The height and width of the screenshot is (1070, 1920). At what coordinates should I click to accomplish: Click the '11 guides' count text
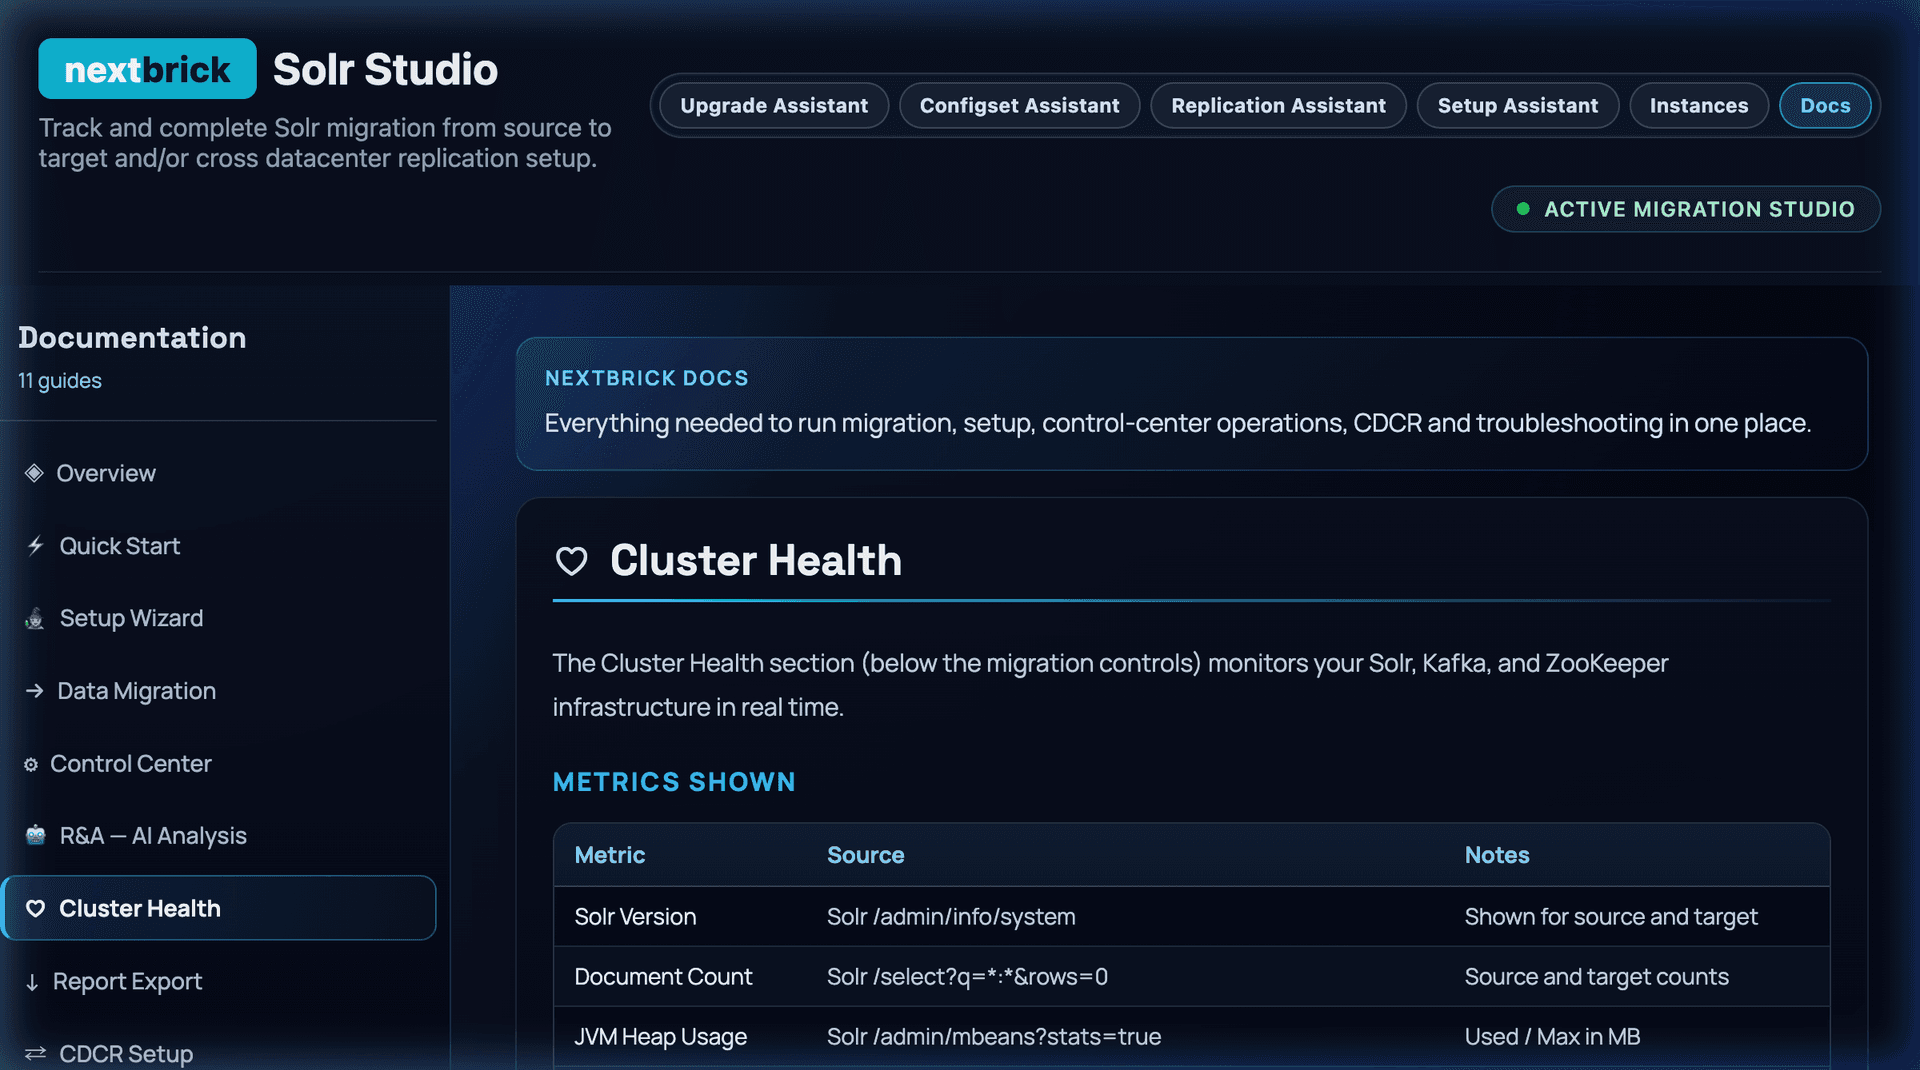60,381
